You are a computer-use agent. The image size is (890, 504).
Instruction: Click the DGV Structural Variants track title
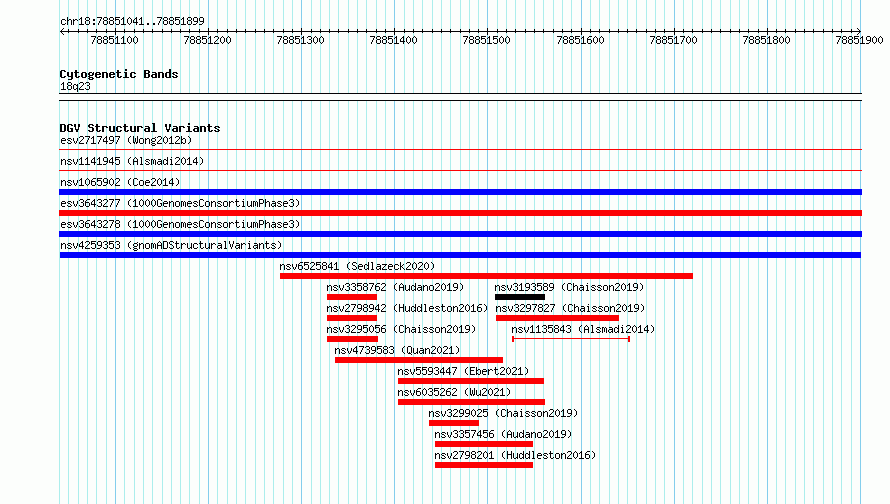pos(140,128)
